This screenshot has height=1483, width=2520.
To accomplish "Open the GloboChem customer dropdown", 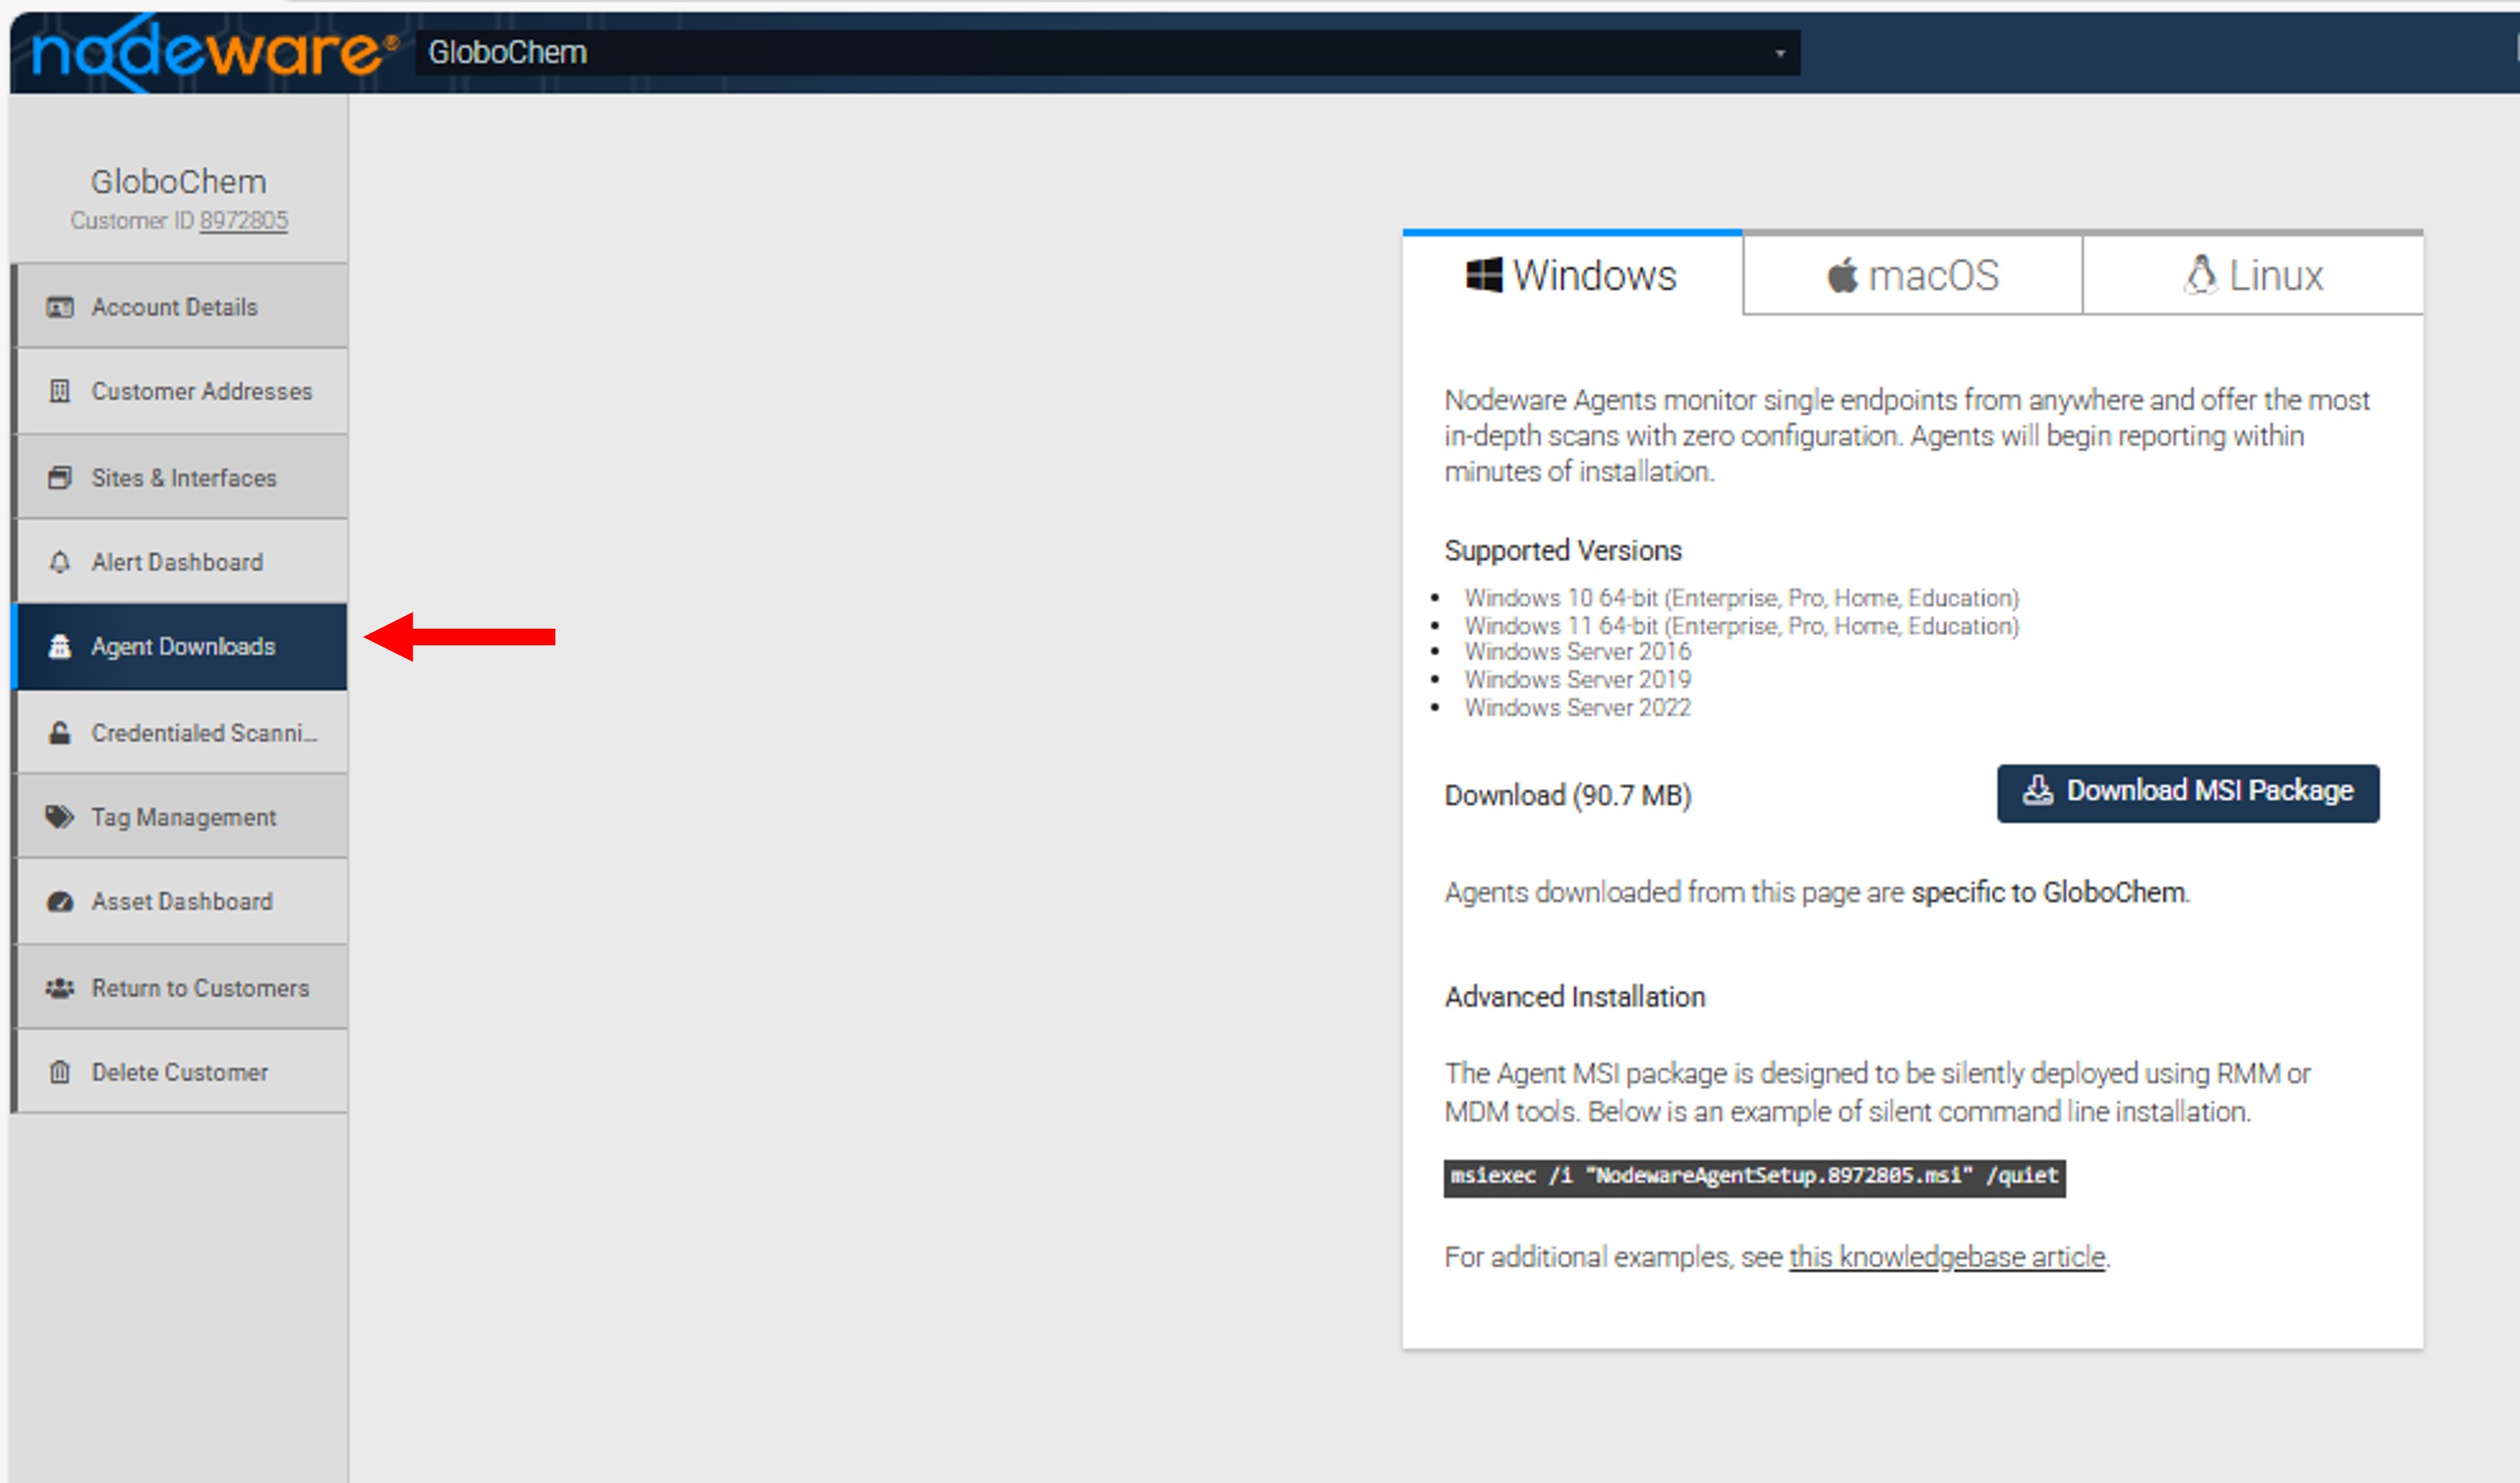I will (x=1108, y=53).
